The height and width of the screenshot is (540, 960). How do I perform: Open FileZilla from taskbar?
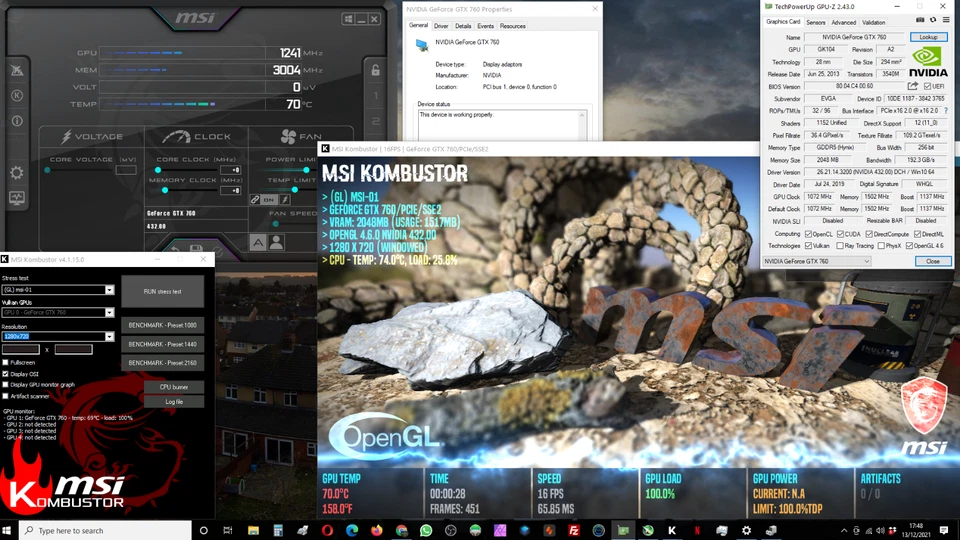point(574,530)
